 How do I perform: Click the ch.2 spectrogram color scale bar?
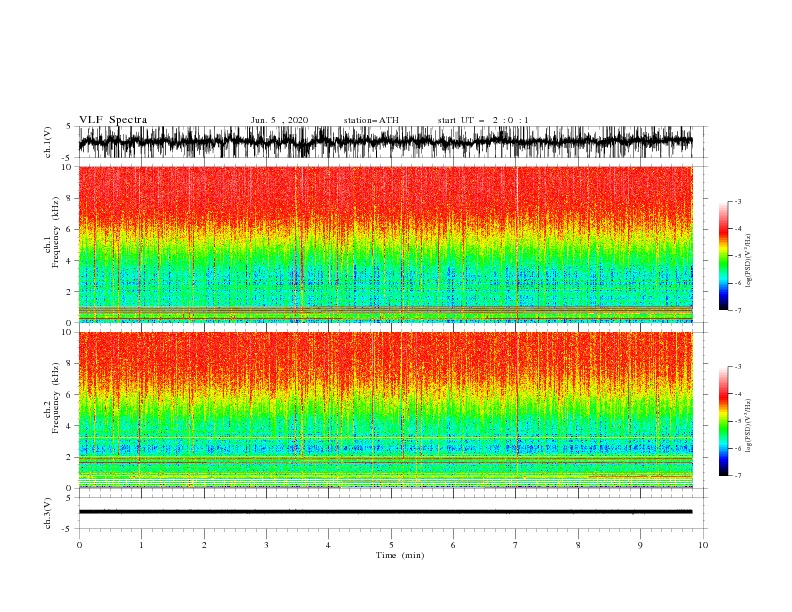tap(724, 421)
